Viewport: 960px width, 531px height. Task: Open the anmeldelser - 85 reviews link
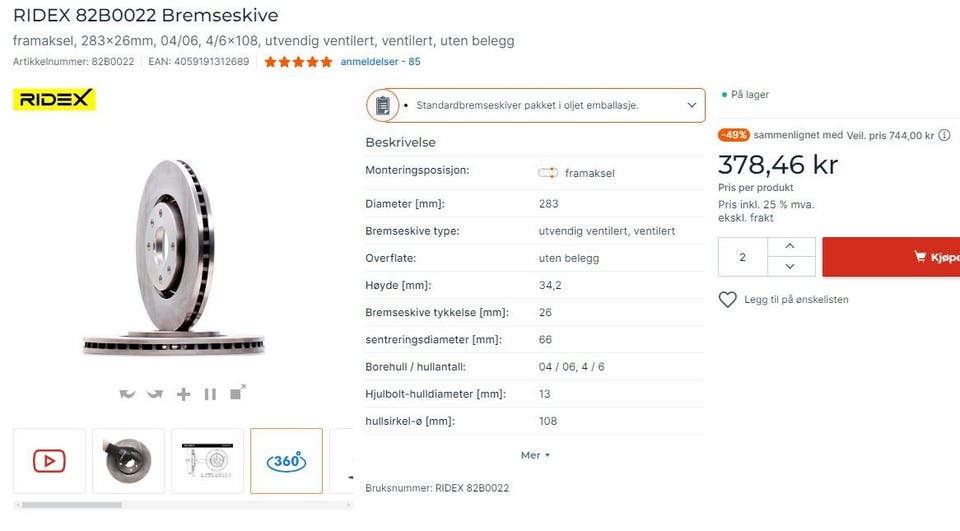(x=380, y=61)
